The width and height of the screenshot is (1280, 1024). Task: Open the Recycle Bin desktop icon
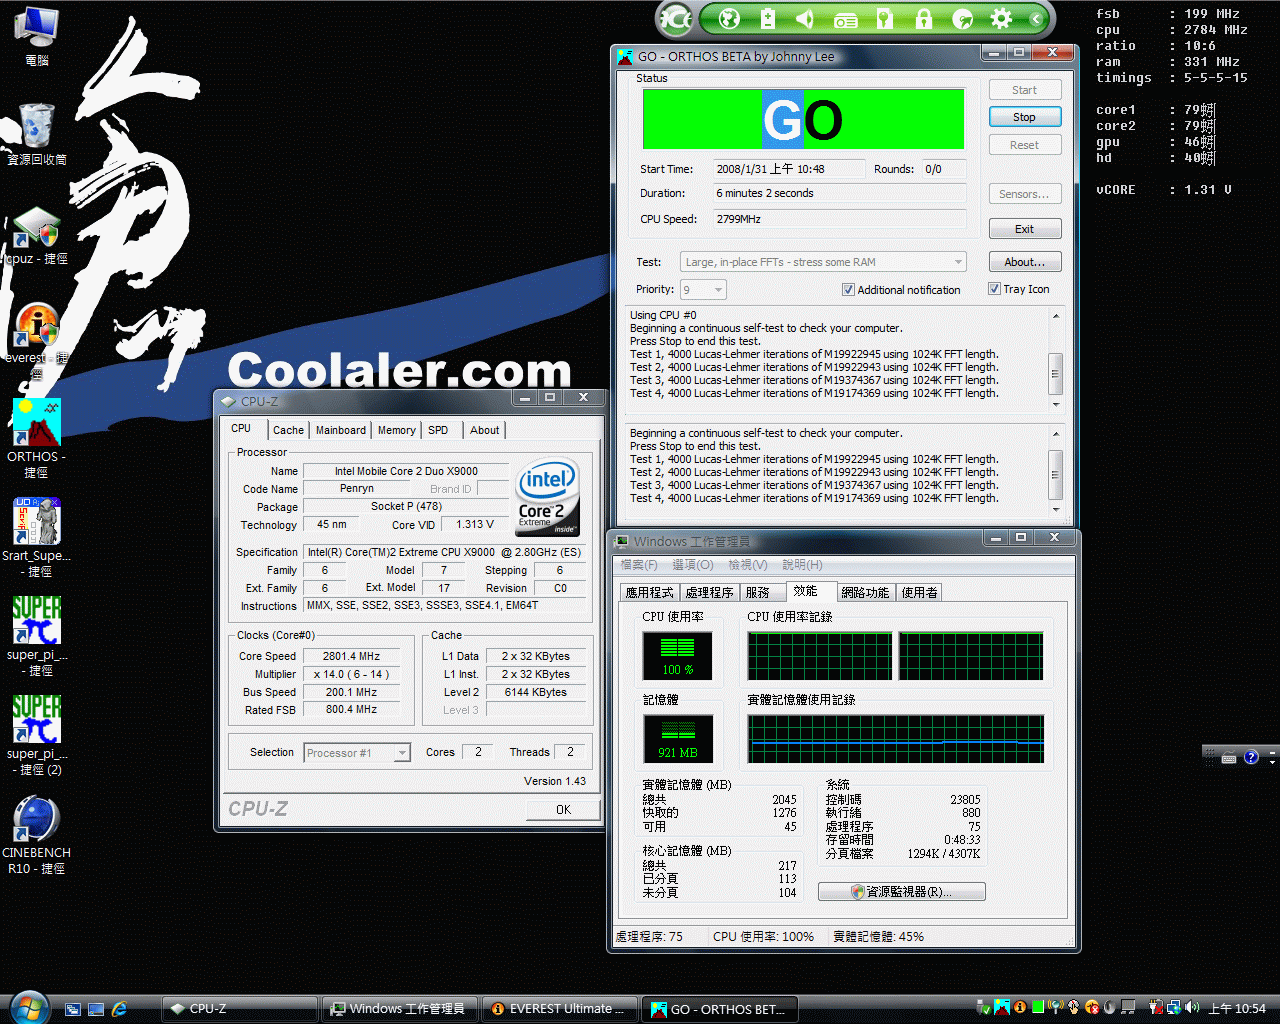point(37,134)
